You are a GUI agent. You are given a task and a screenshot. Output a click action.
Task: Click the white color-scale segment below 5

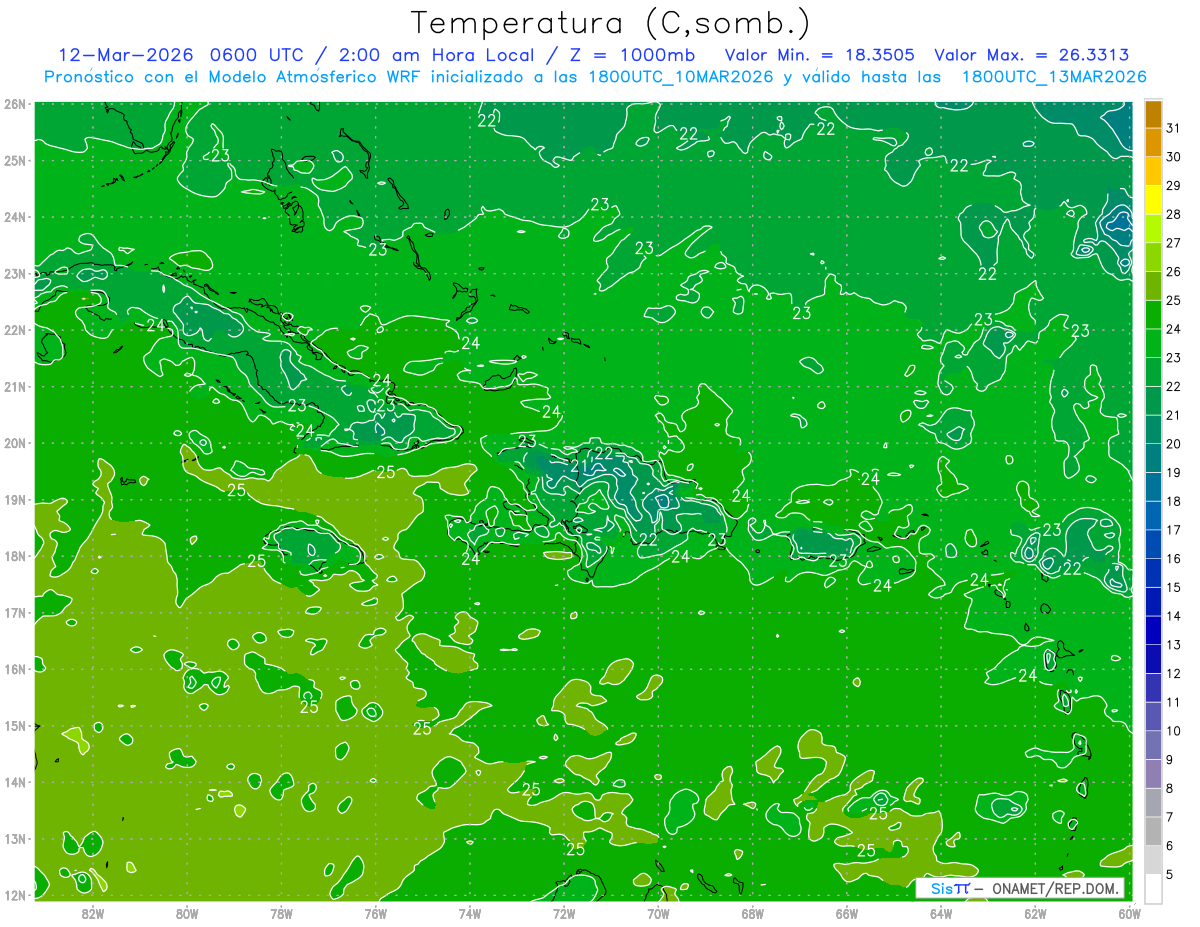[1153, 888]
